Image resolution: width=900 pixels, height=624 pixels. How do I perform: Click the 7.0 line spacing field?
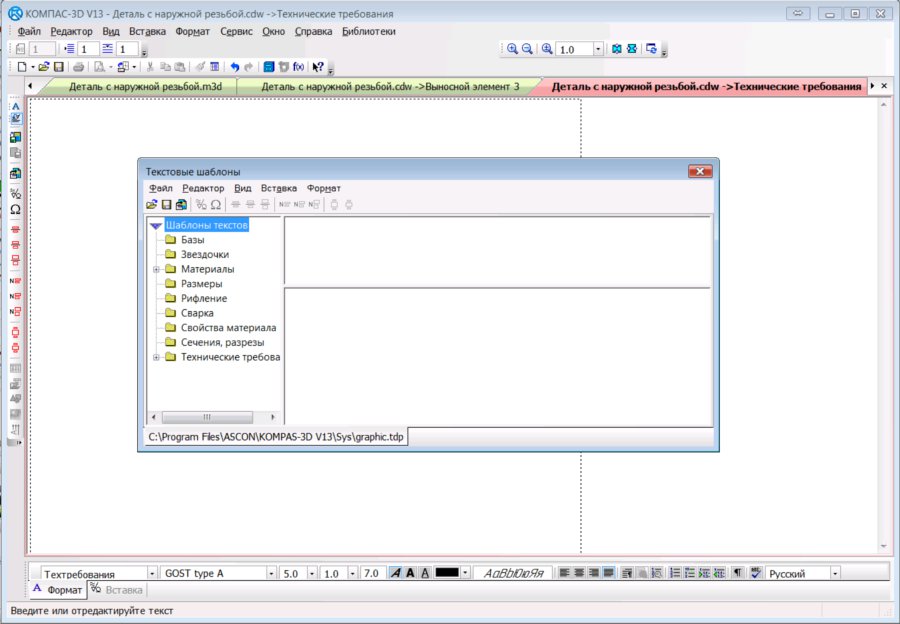371,573
